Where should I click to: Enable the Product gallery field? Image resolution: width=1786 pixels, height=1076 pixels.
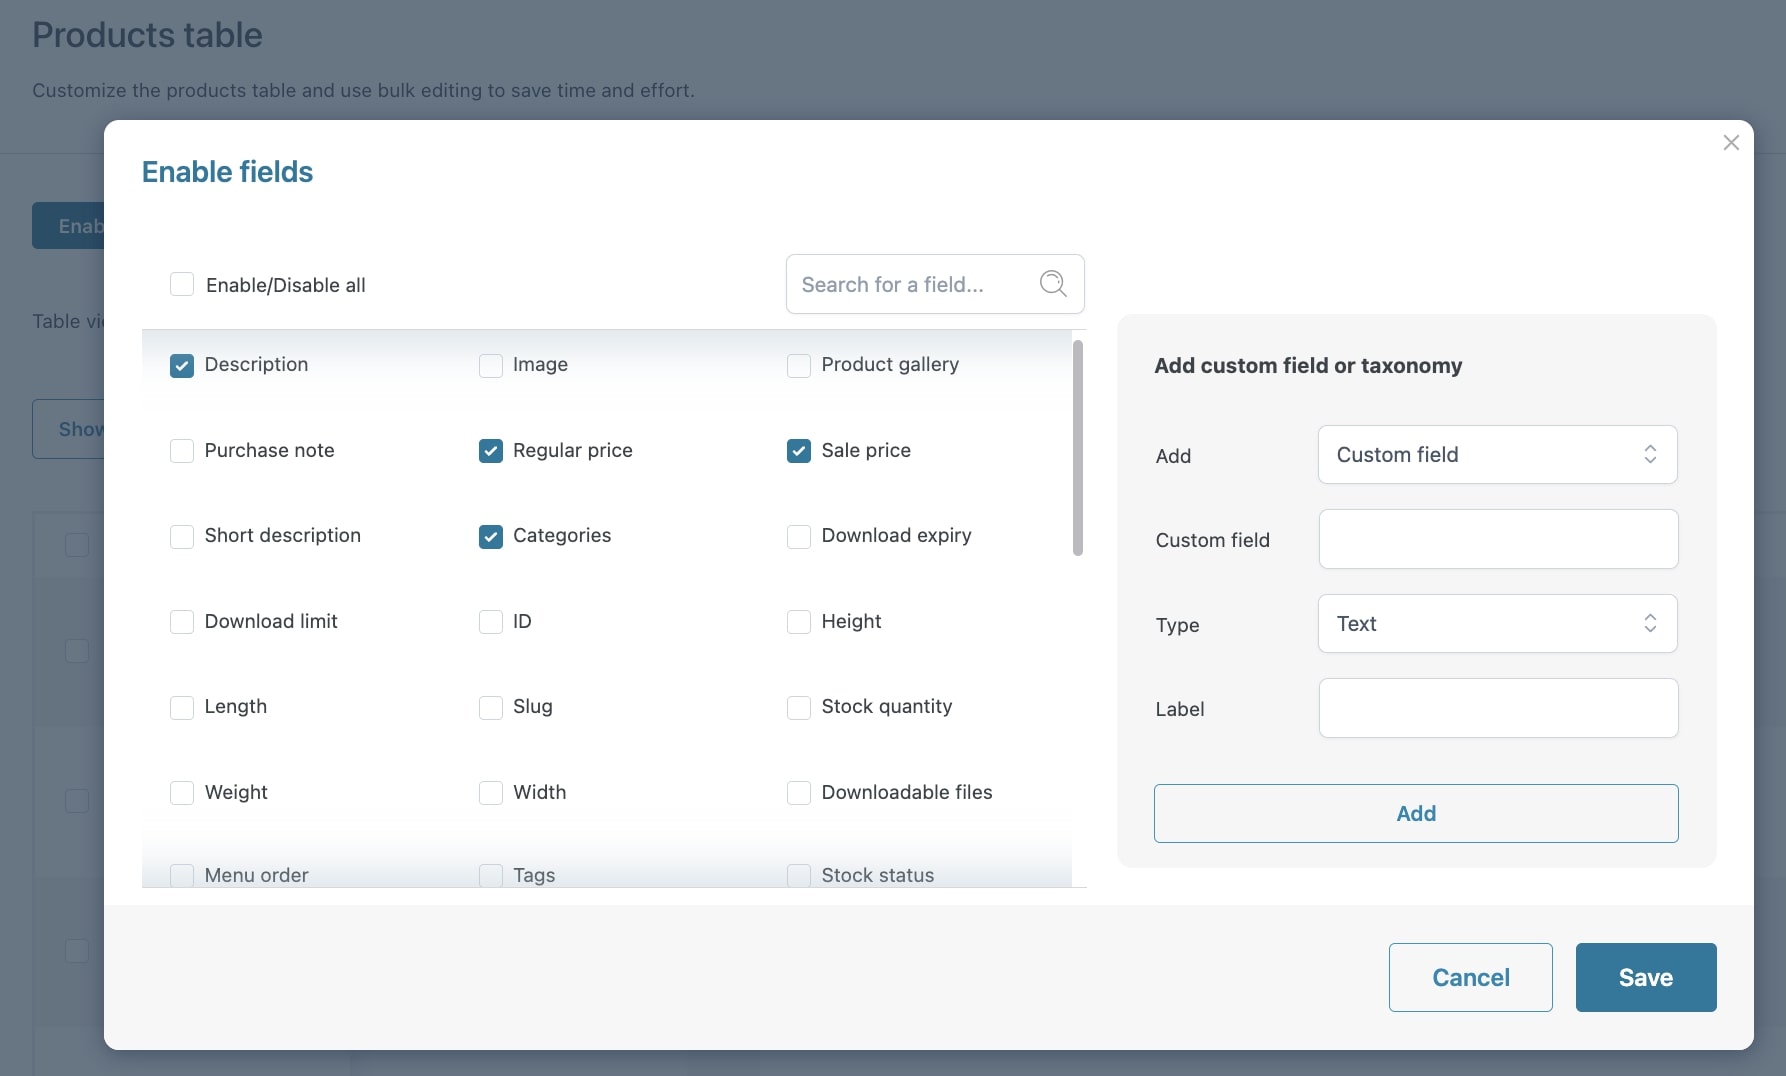799,366
